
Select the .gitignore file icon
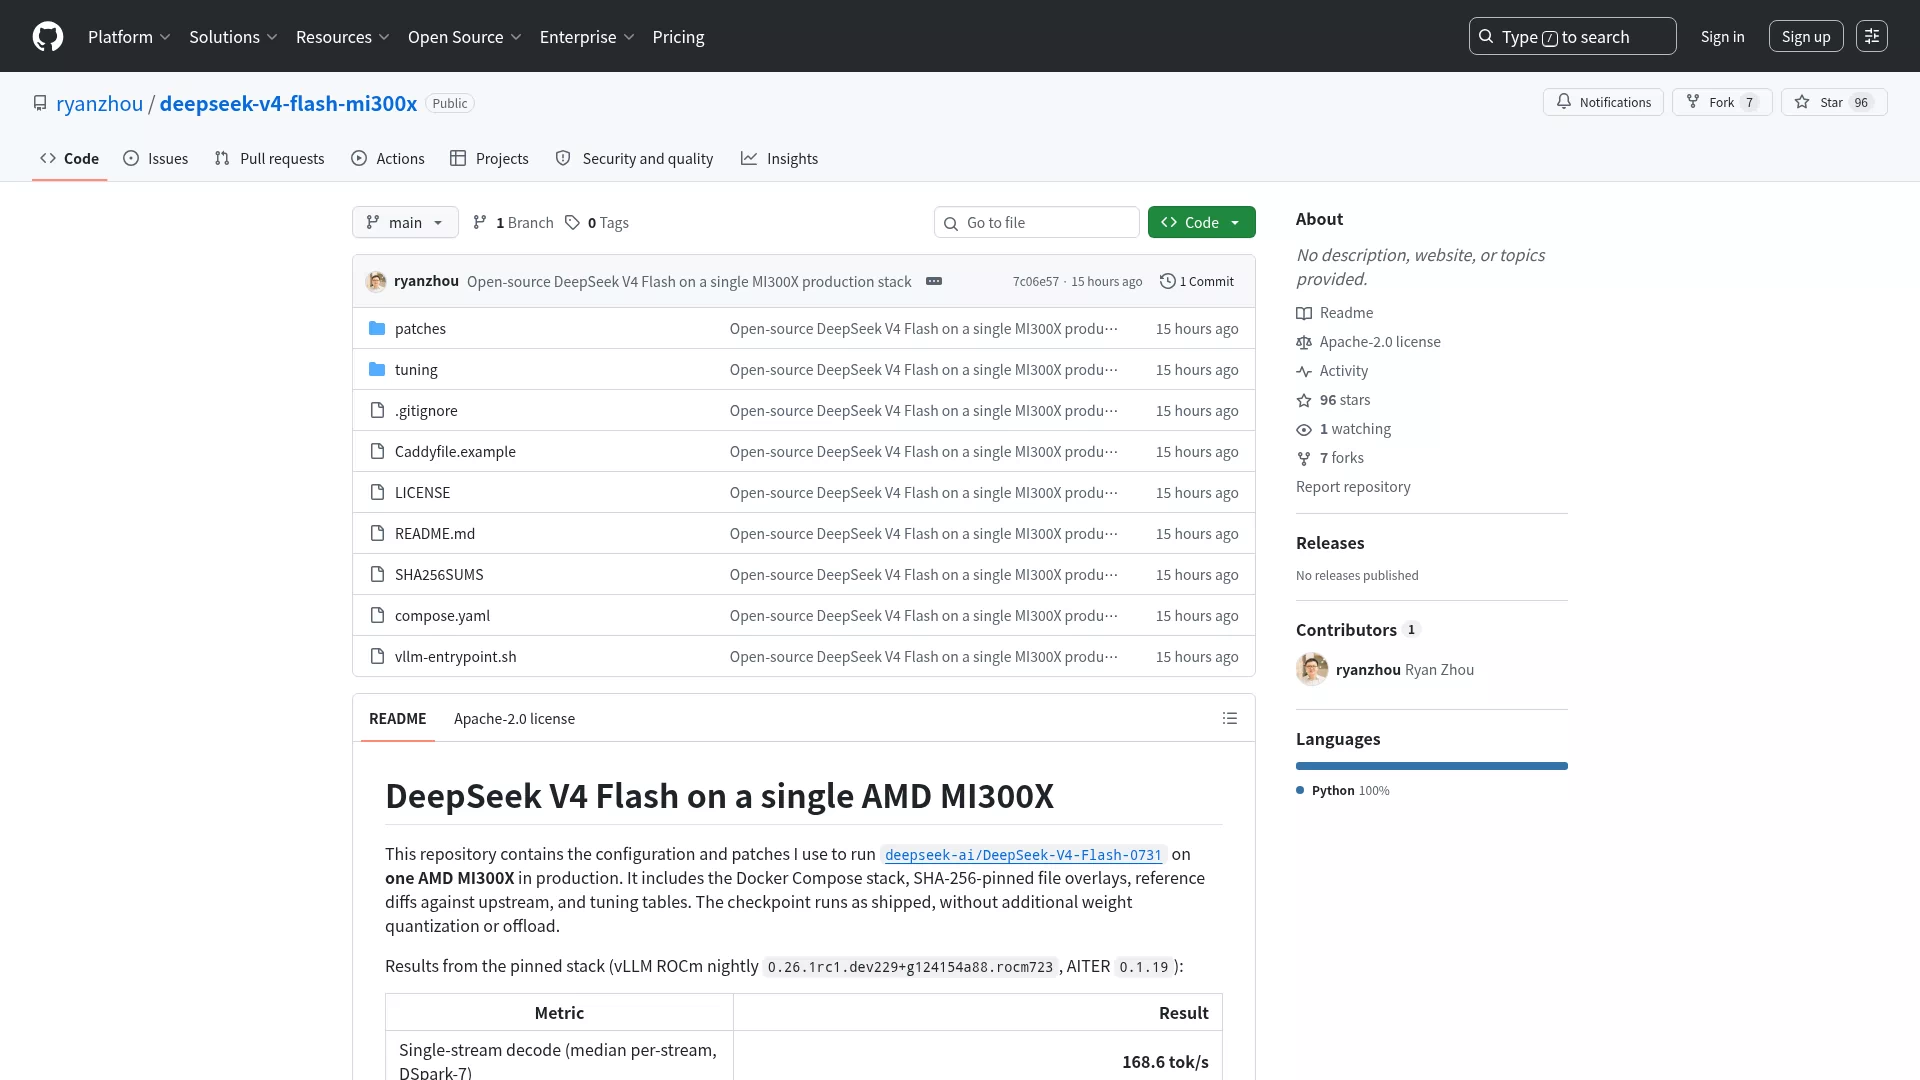[x=377, y=411]
